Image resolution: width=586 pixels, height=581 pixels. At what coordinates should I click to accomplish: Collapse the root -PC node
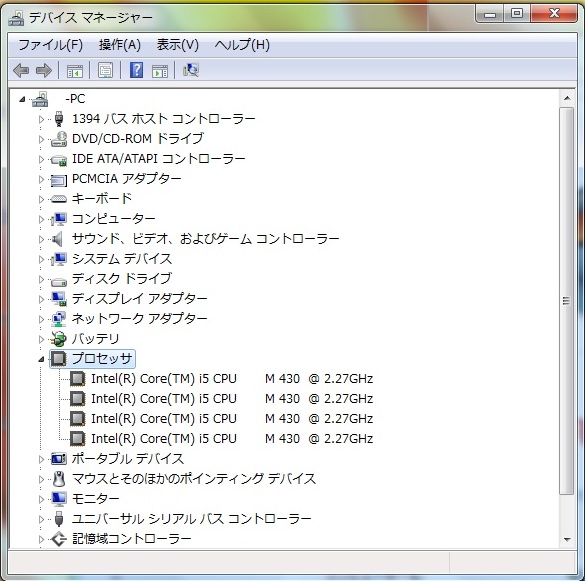pos(22,99)
